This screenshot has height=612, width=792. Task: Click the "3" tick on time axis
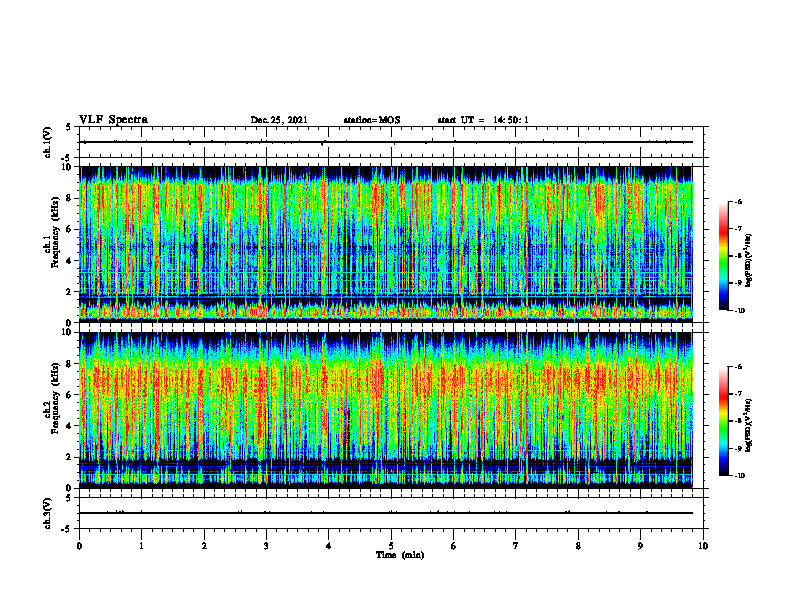coord(266,546)
